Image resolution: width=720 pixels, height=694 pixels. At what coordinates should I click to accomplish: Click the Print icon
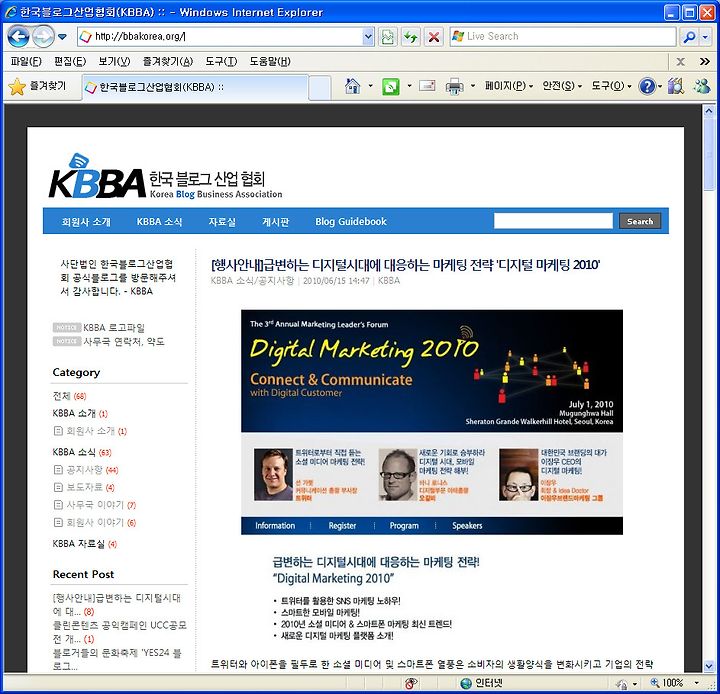(455, 86)
